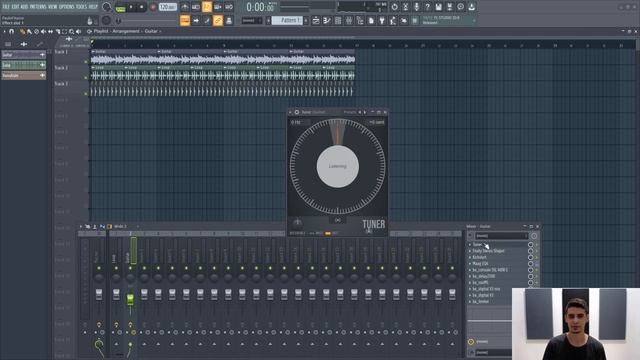Click the undo history icon in top toolbar
The height and width of the screenshot is (360, 640).
[x=394, y=7]
